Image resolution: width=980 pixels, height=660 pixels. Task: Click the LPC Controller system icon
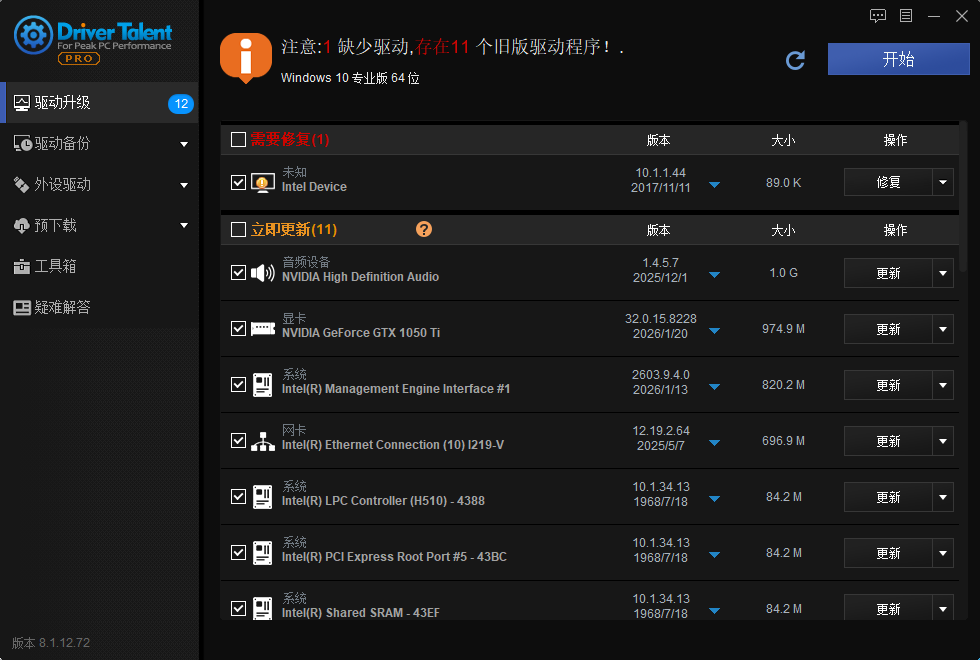[262, 497]
